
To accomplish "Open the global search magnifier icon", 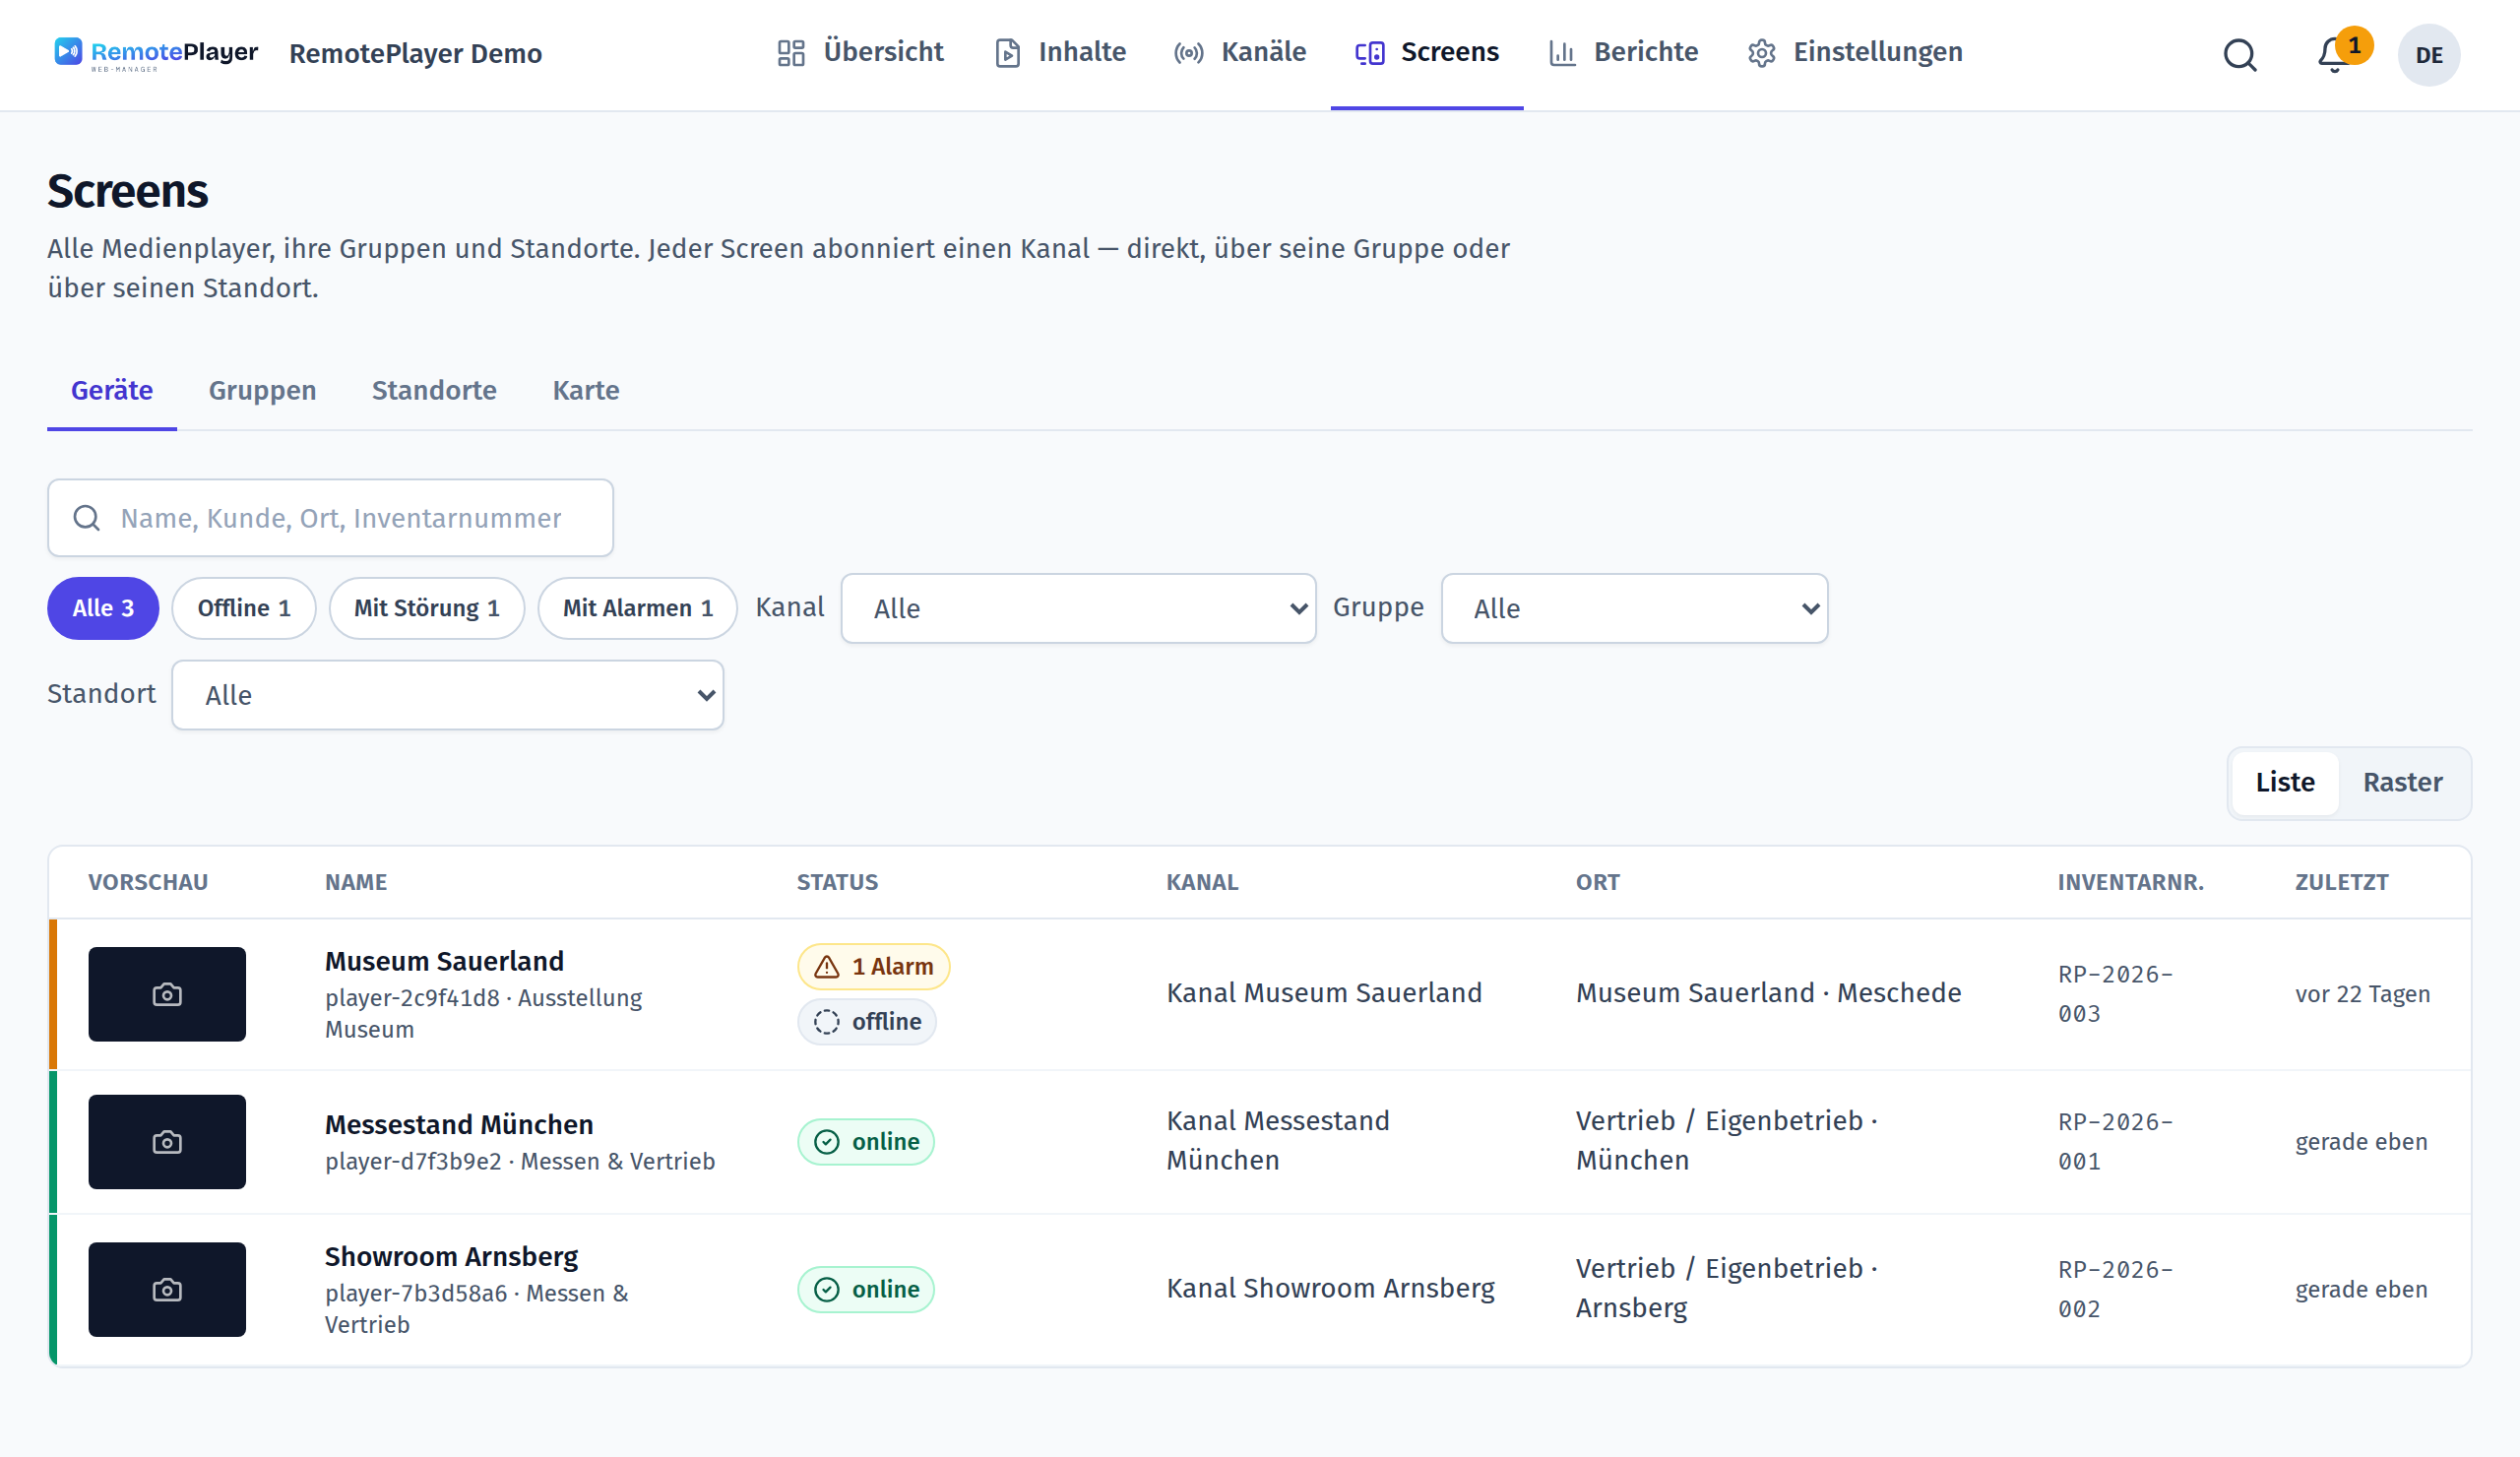I will coord(2240,55).
